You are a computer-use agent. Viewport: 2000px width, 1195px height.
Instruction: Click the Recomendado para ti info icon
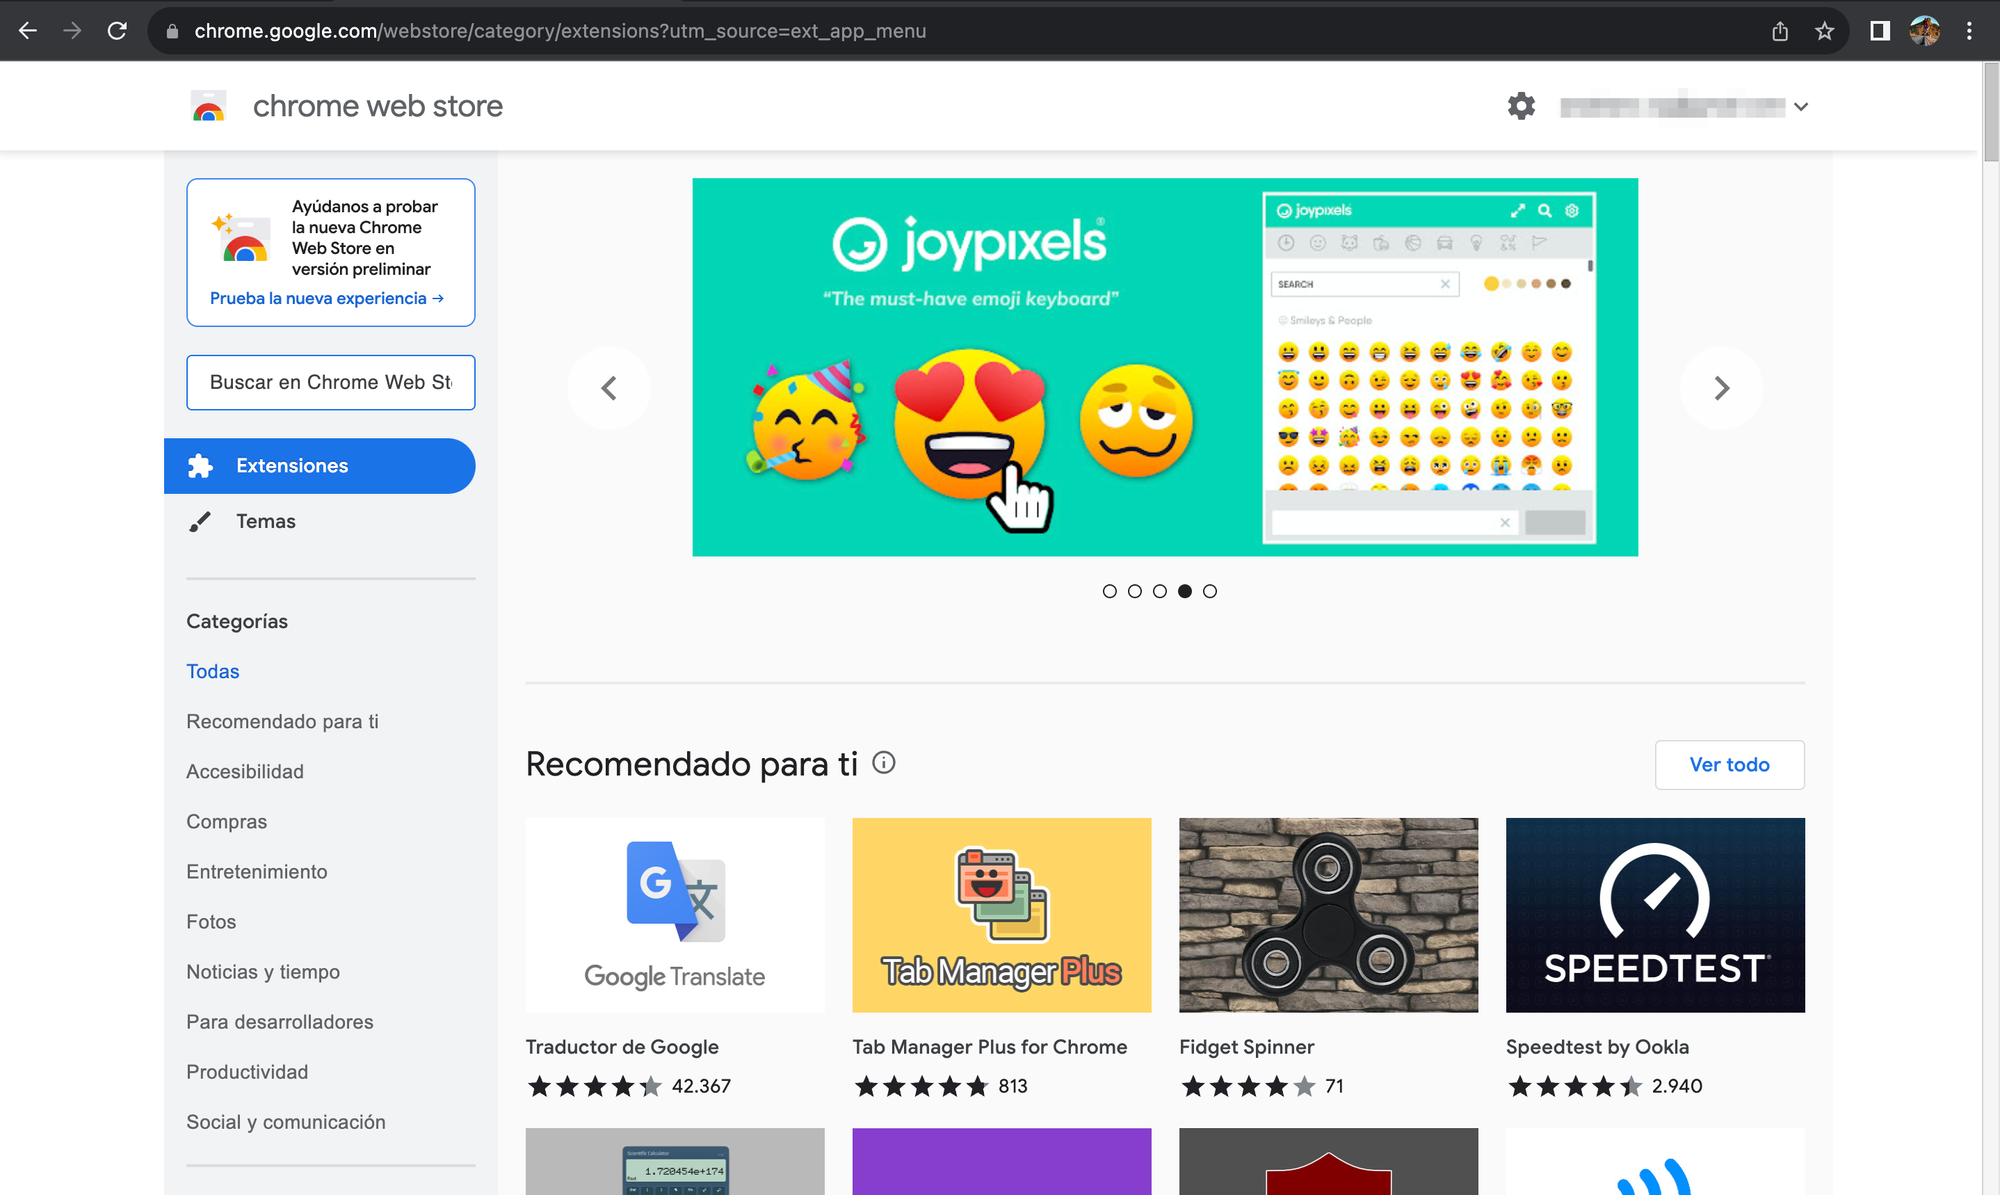click(884, 763)
